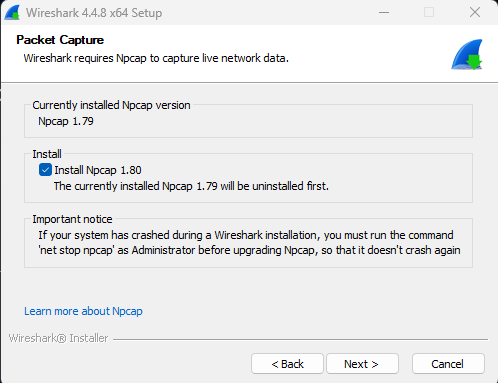Click the Wireshark fin icon in title bar

[12, 13]
